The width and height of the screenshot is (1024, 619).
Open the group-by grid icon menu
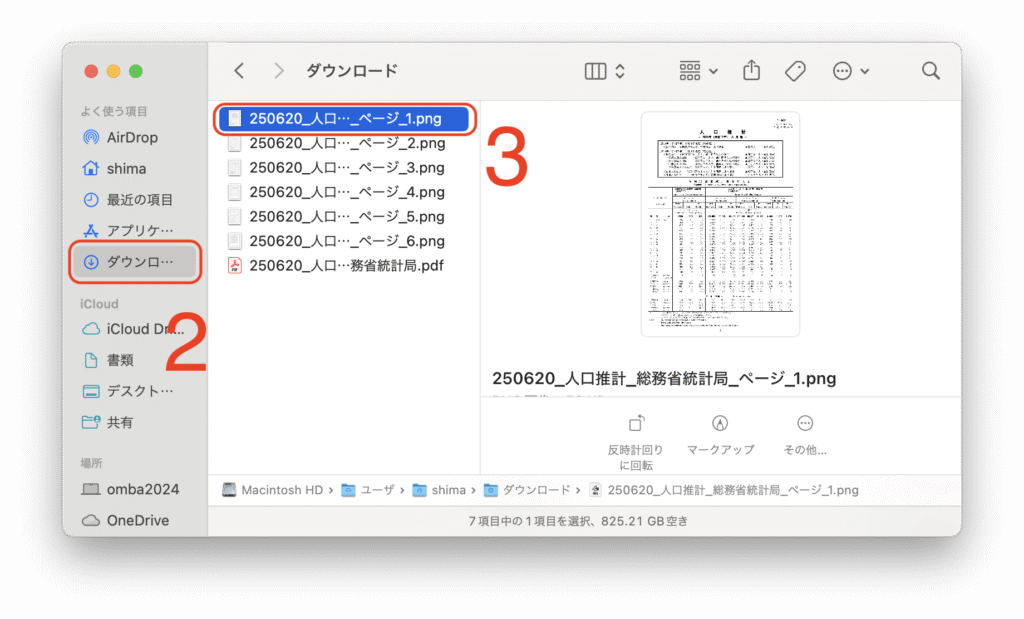coord(690,71)
